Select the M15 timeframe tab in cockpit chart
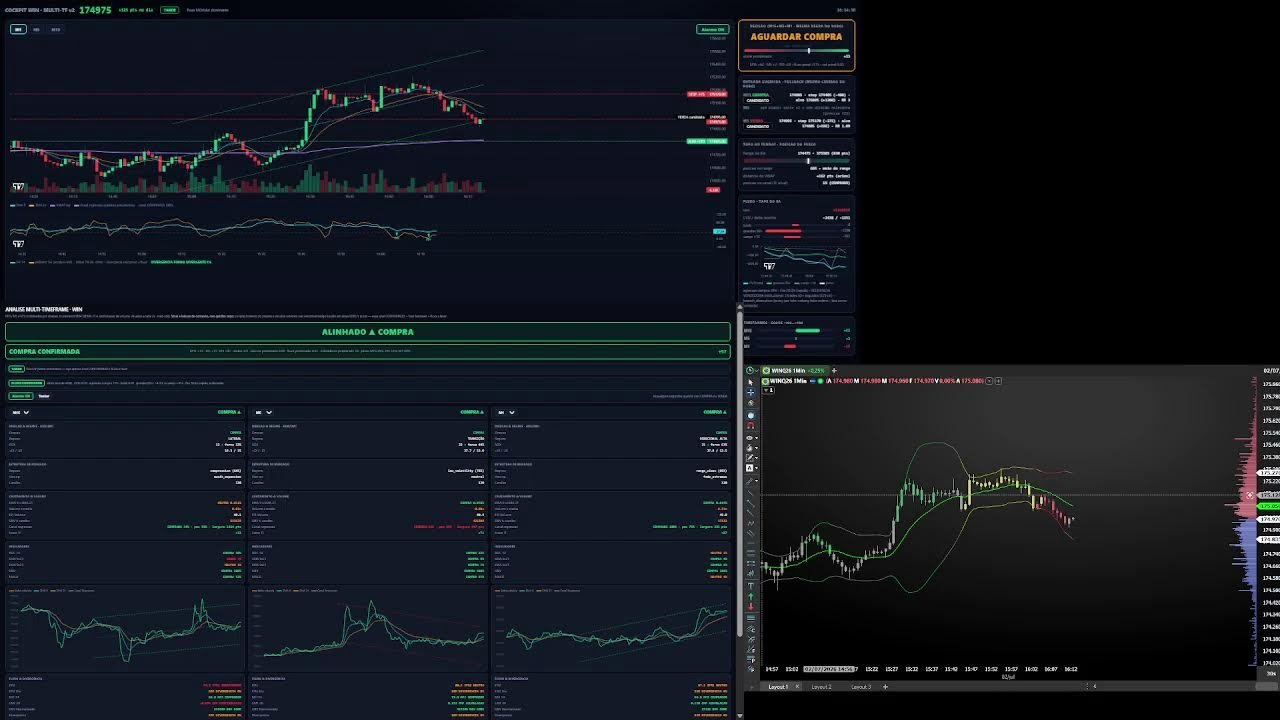 click(x=55, y=29)
